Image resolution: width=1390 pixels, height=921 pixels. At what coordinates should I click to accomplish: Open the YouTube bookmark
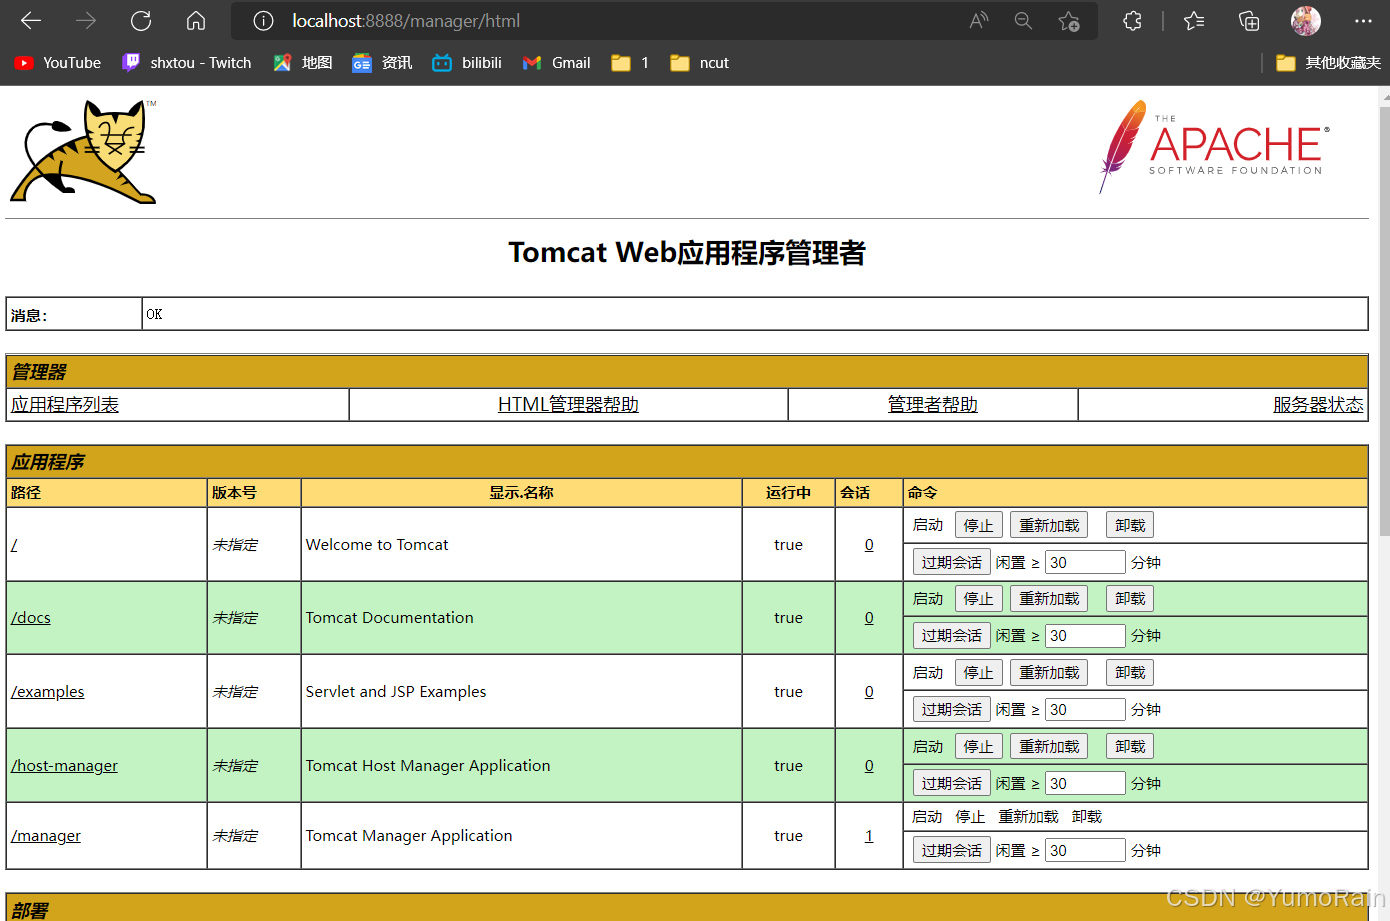pos(58,63)
